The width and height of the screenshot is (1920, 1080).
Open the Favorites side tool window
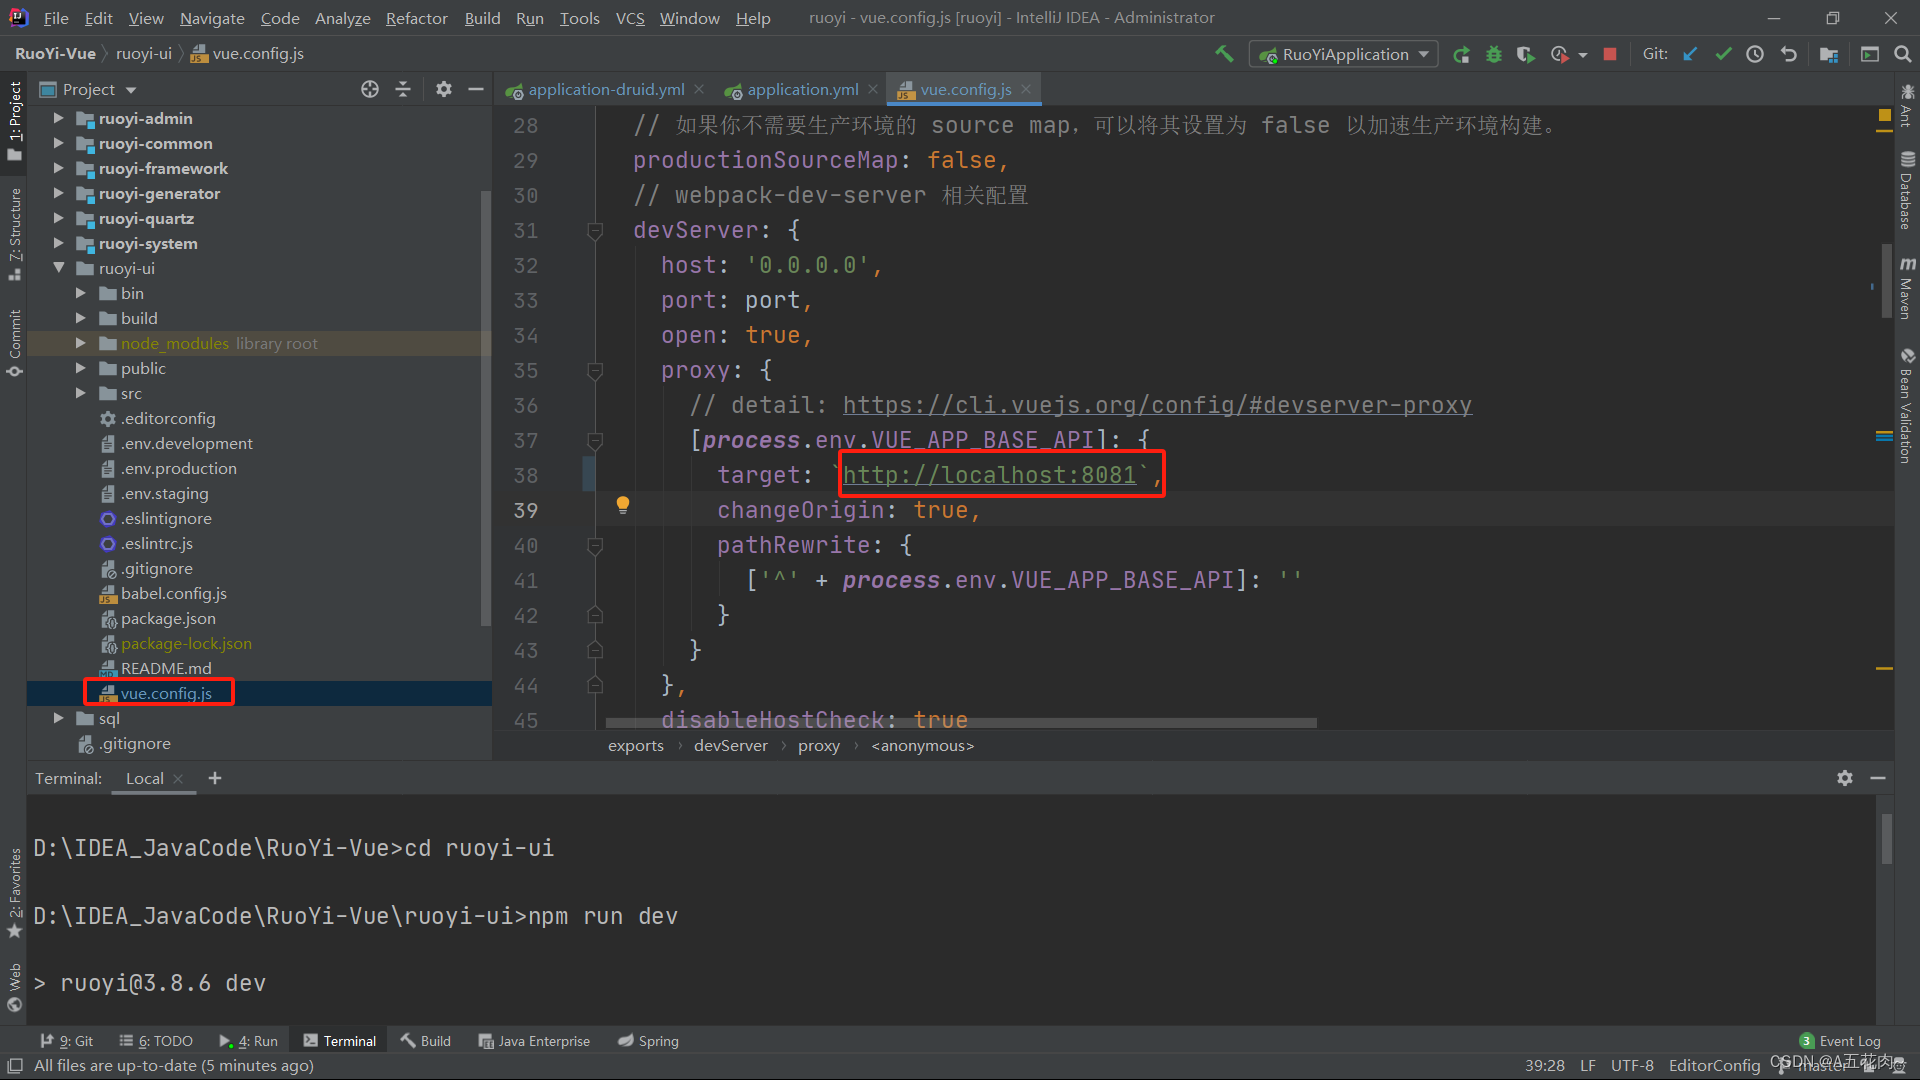click(x=14, y=893)
